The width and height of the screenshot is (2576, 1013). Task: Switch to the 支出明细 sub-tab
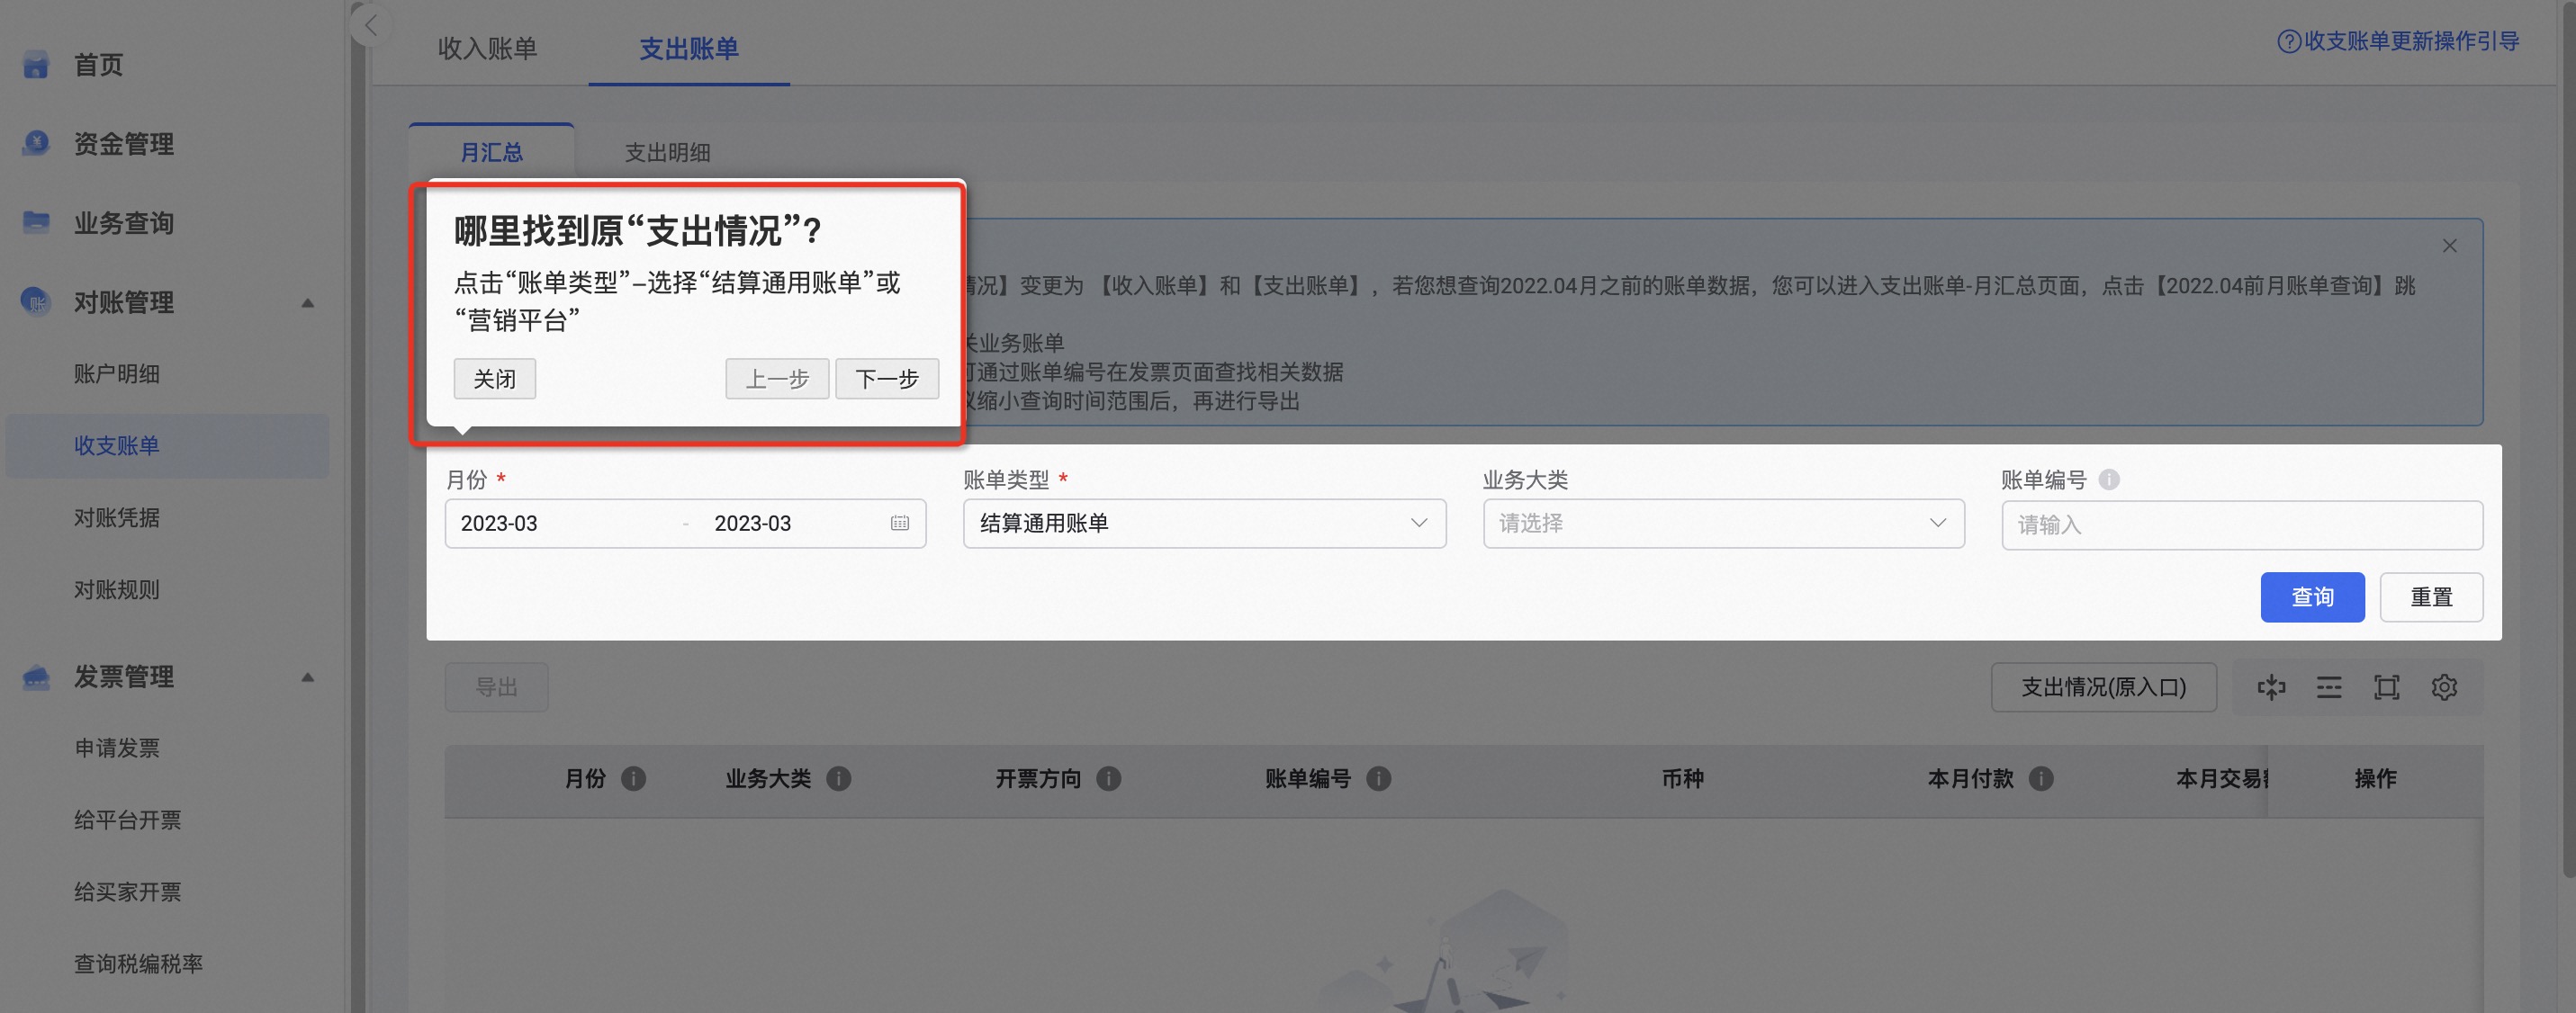coord(668,152)
